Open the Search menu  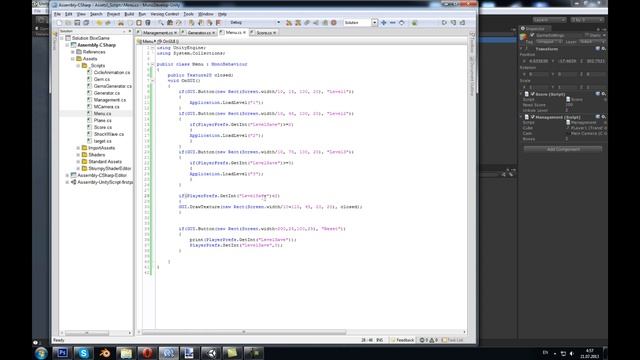coord(96,14)
